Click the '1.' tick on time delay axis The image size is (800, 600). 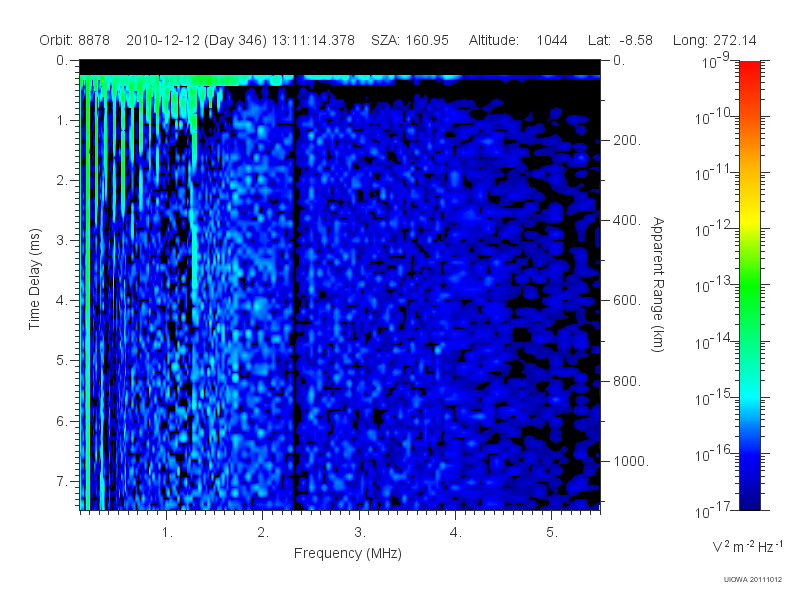pos(62,120)
